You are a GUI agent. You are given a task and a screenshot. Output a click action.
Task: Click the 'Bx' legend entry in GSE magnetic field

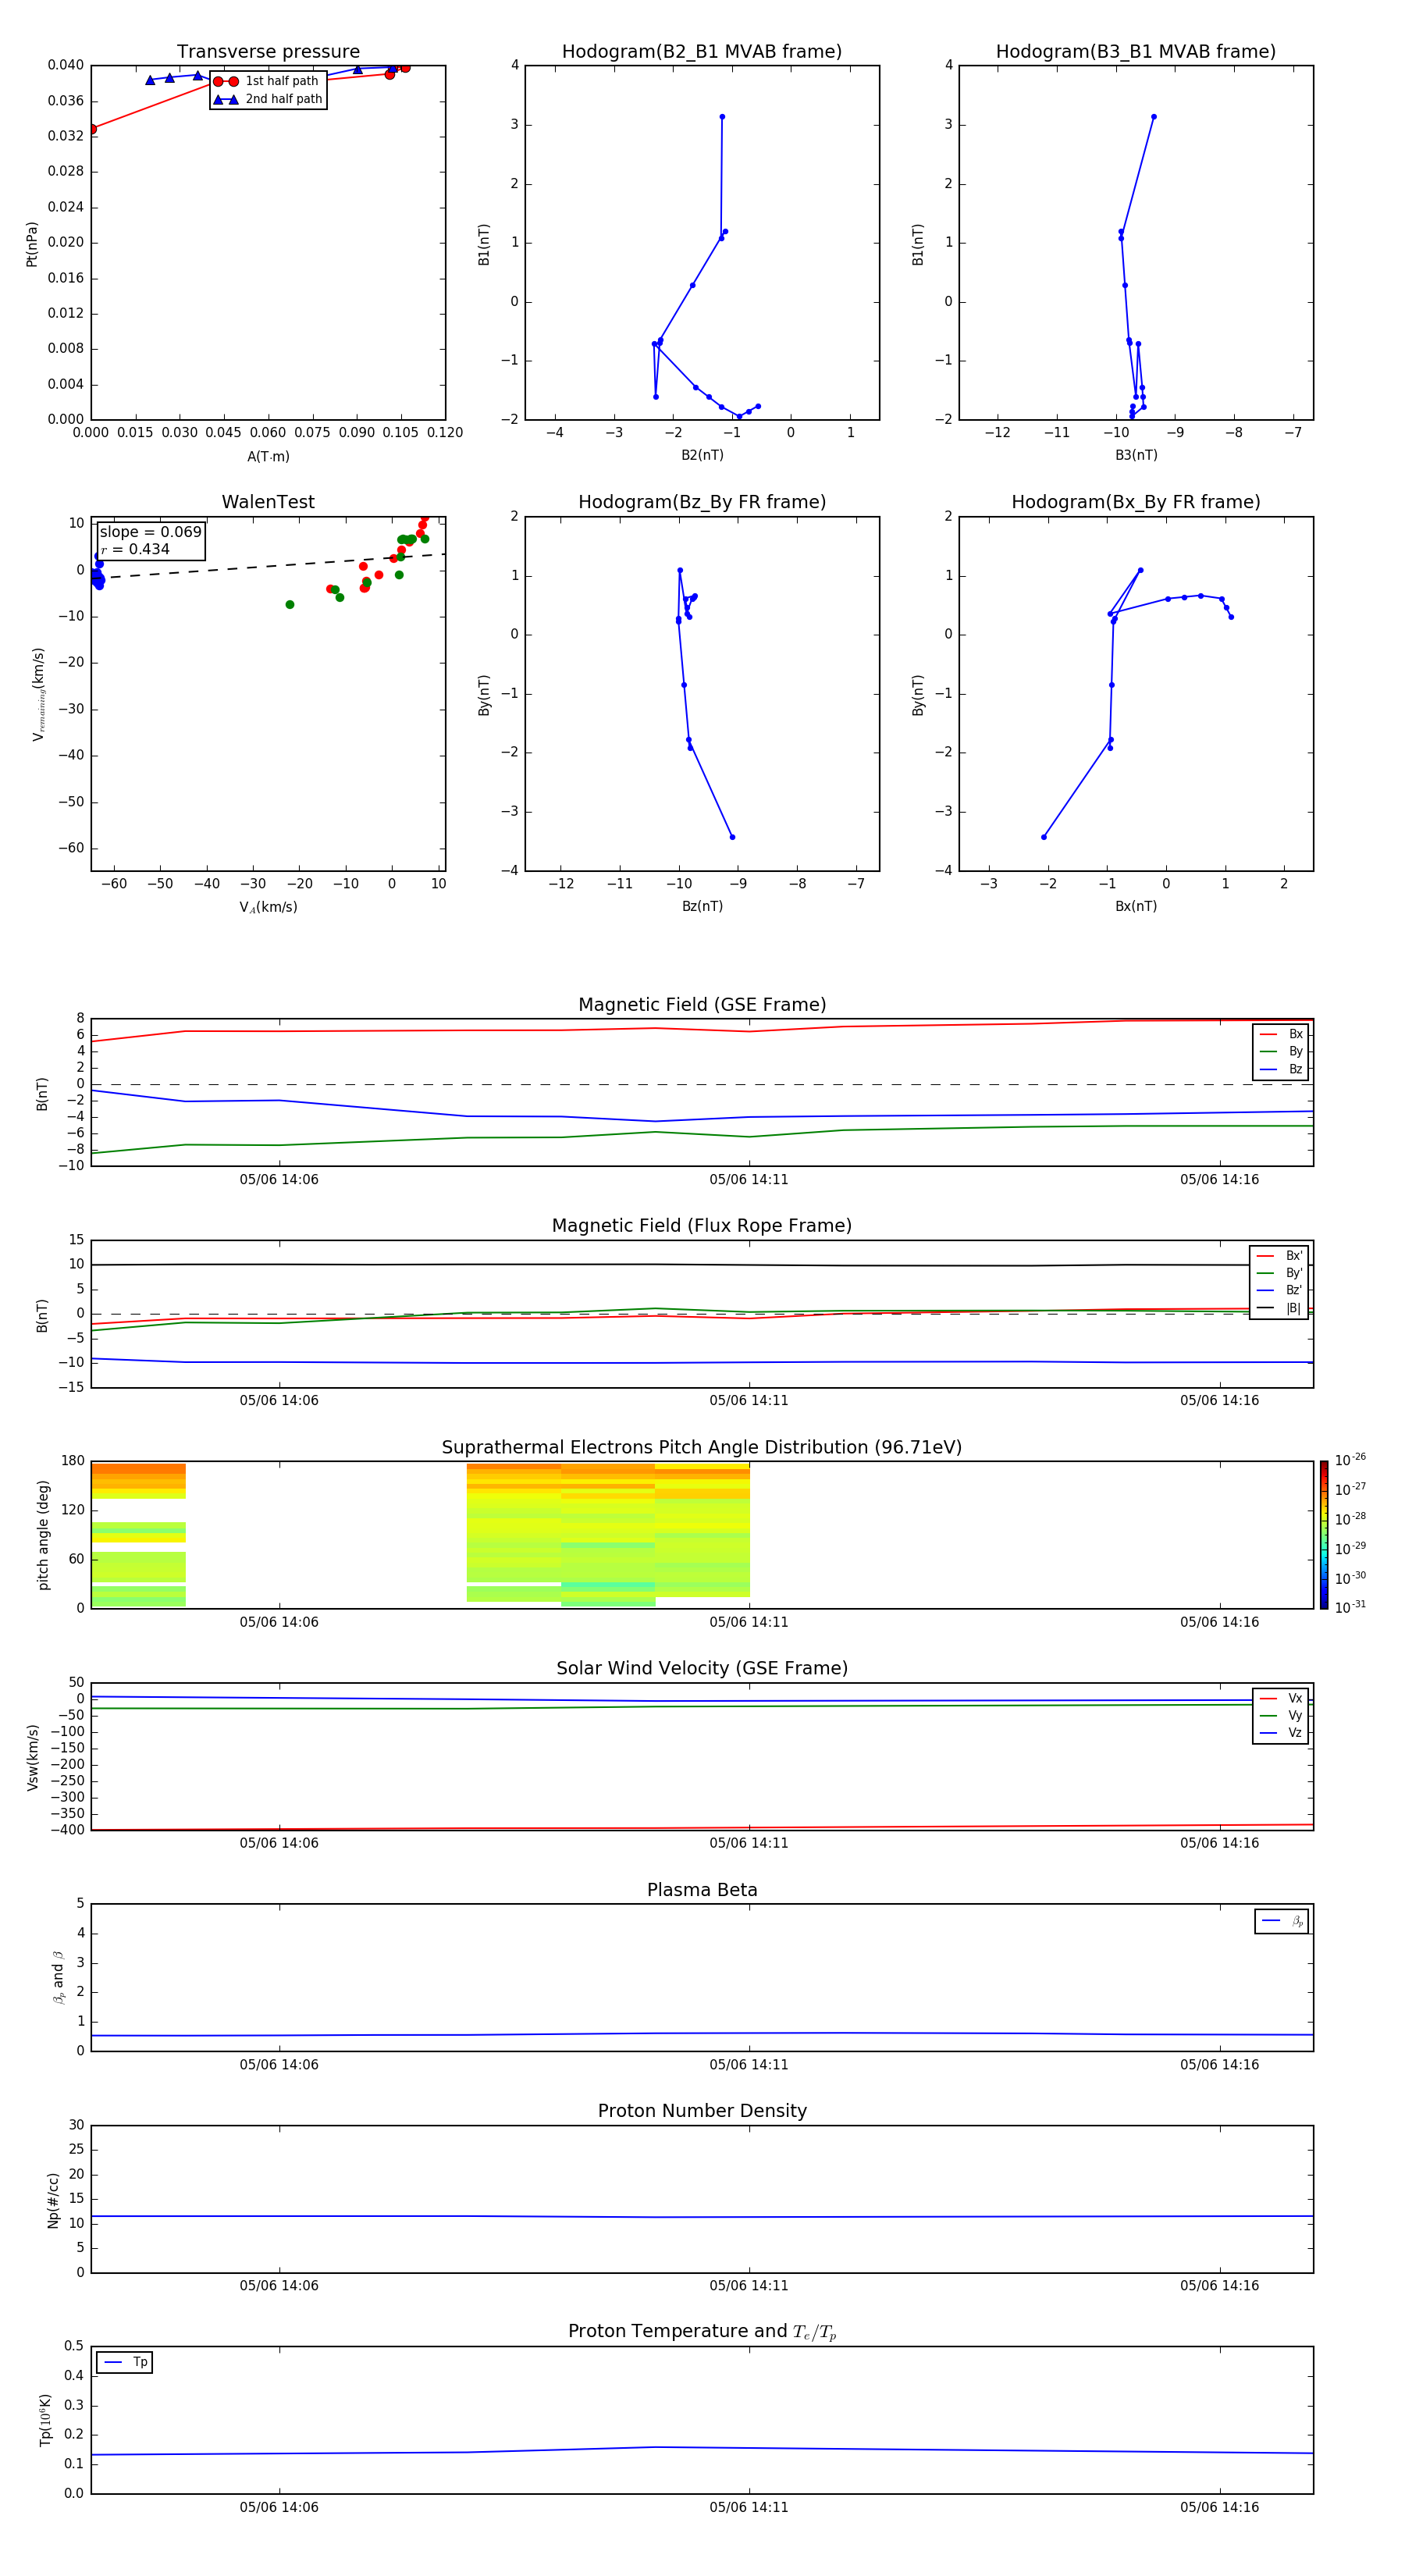1281,1034
